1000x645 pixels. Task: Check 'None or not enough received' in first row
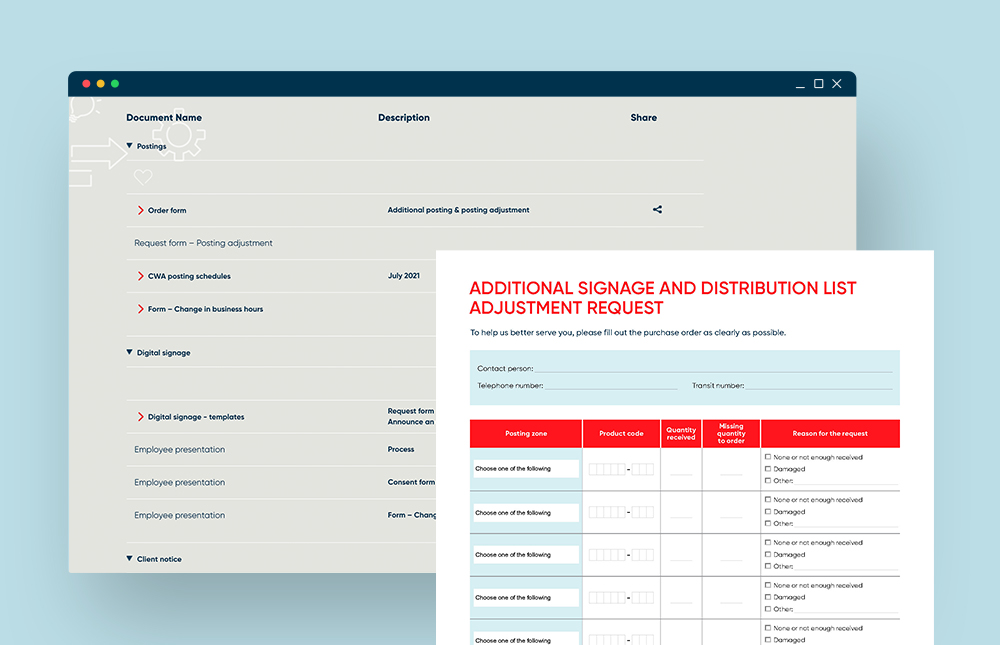click(768, 457)
